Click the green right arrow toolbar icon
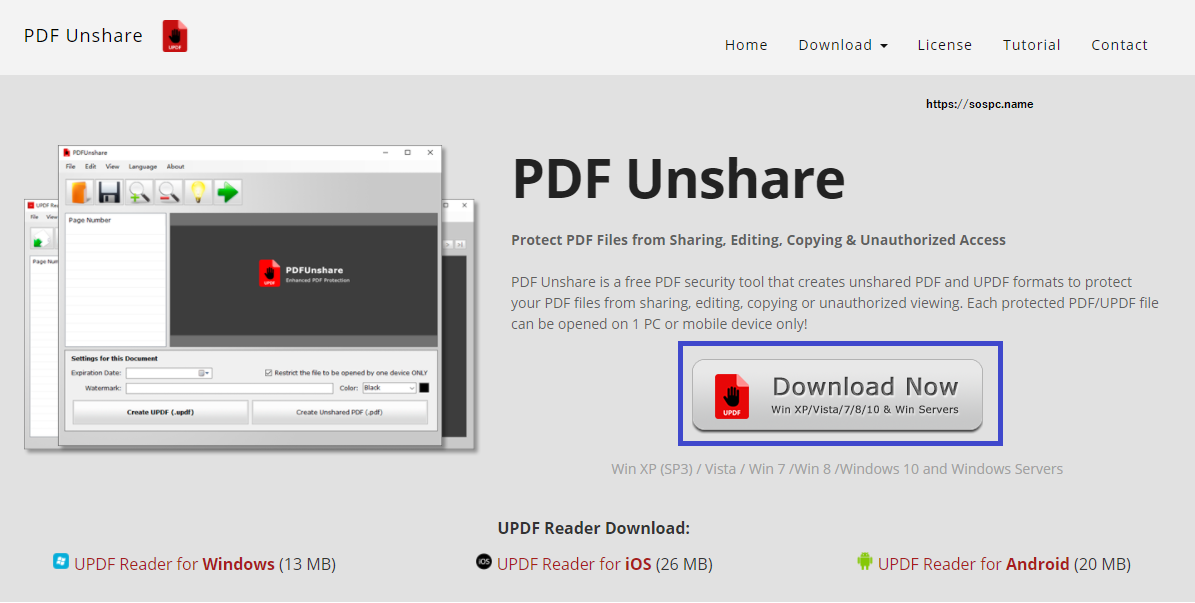The image size is (1195, 603). (x=227, y=192)
